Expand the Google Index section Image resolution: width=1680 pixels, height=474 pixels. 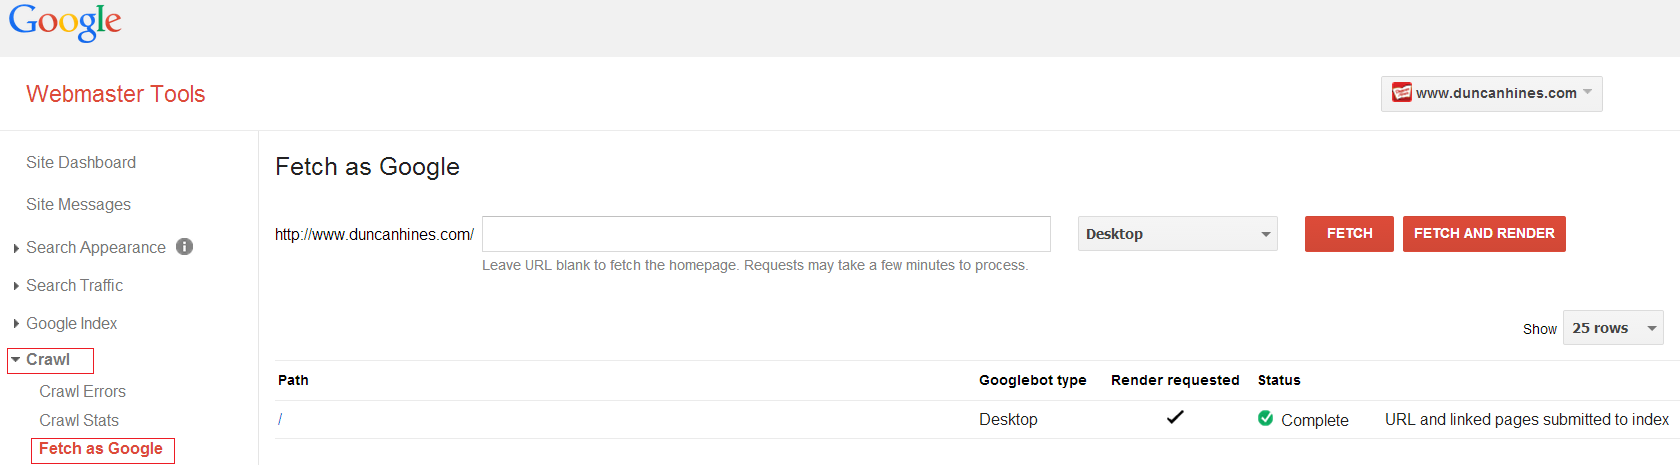click(71, 323)
